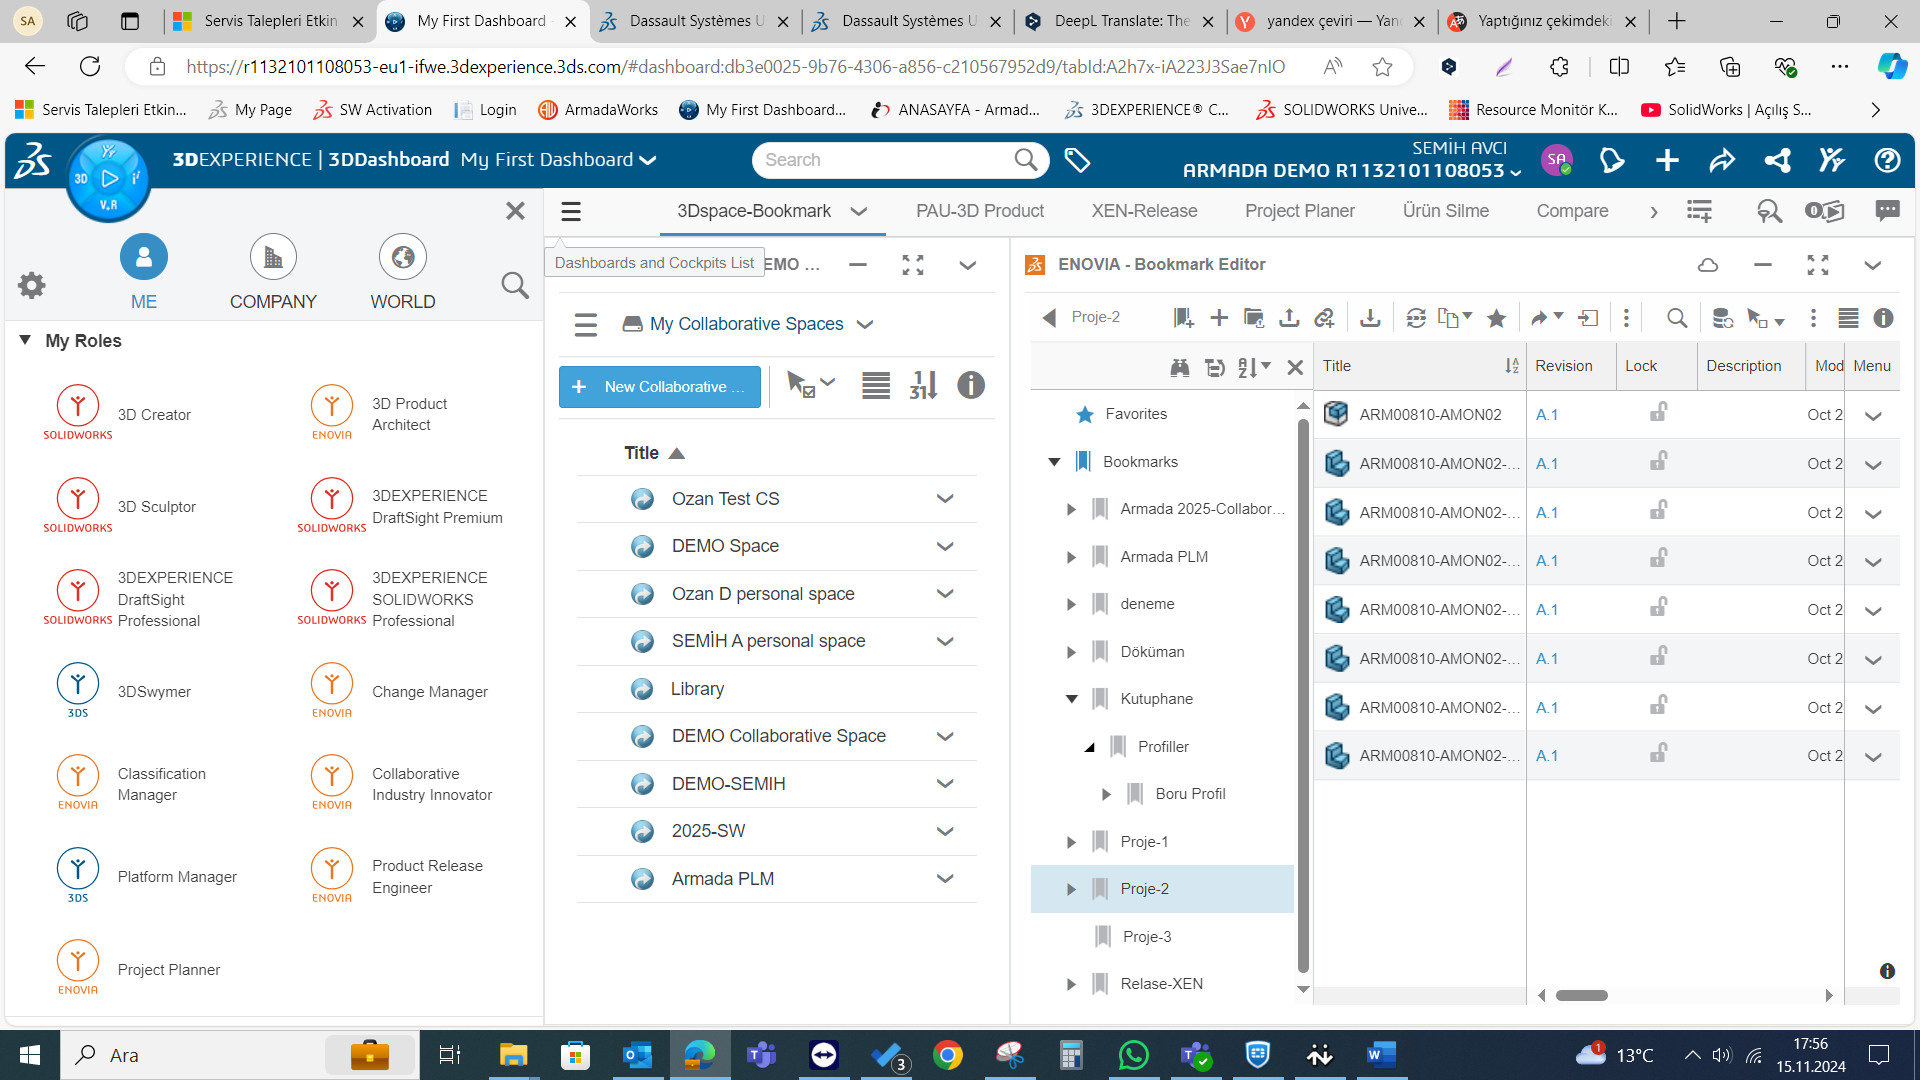
Task: Click the add link icon in Bookmark Editor
Action: (x=1324, y=318)
